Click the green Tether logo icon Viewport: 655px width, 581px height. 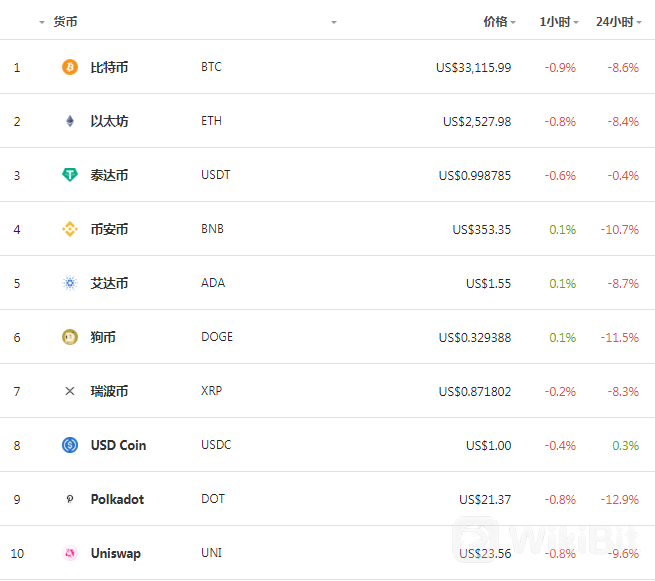(x=70, y=175)
